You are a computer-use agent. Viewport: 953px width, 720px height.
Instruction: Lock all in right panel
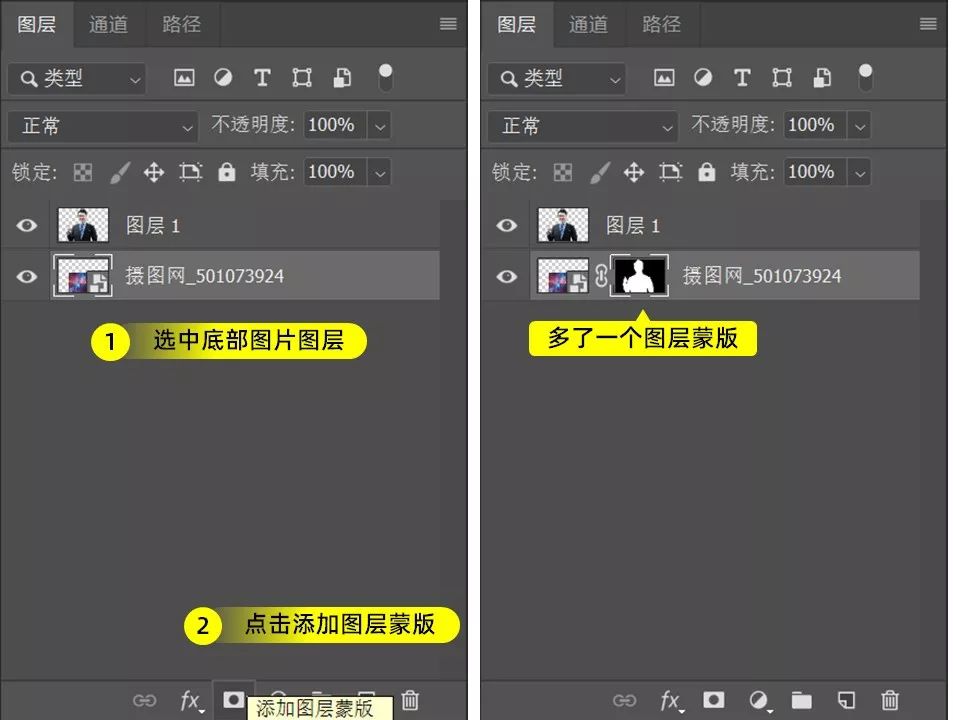tap(707, 173)
